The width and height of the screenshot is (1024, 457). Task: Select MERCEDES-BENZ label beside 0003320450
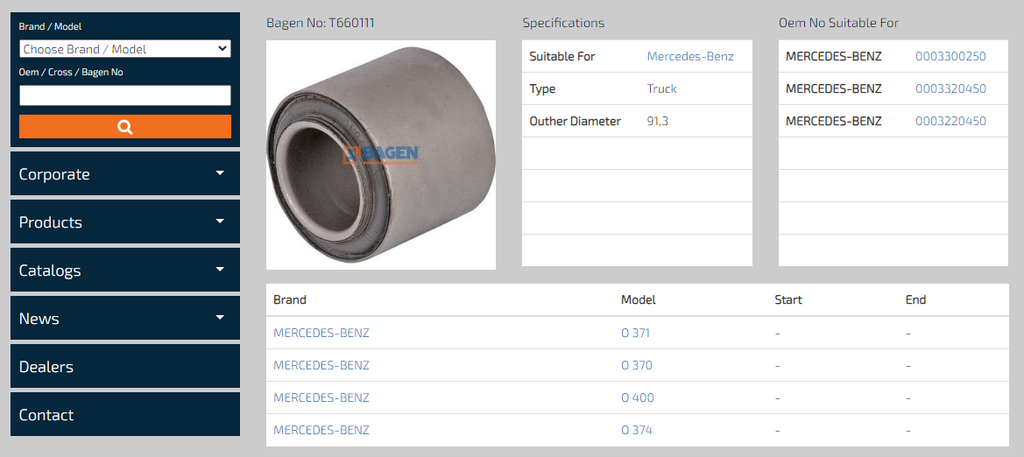pyautogui.click(x=833, y=89)
